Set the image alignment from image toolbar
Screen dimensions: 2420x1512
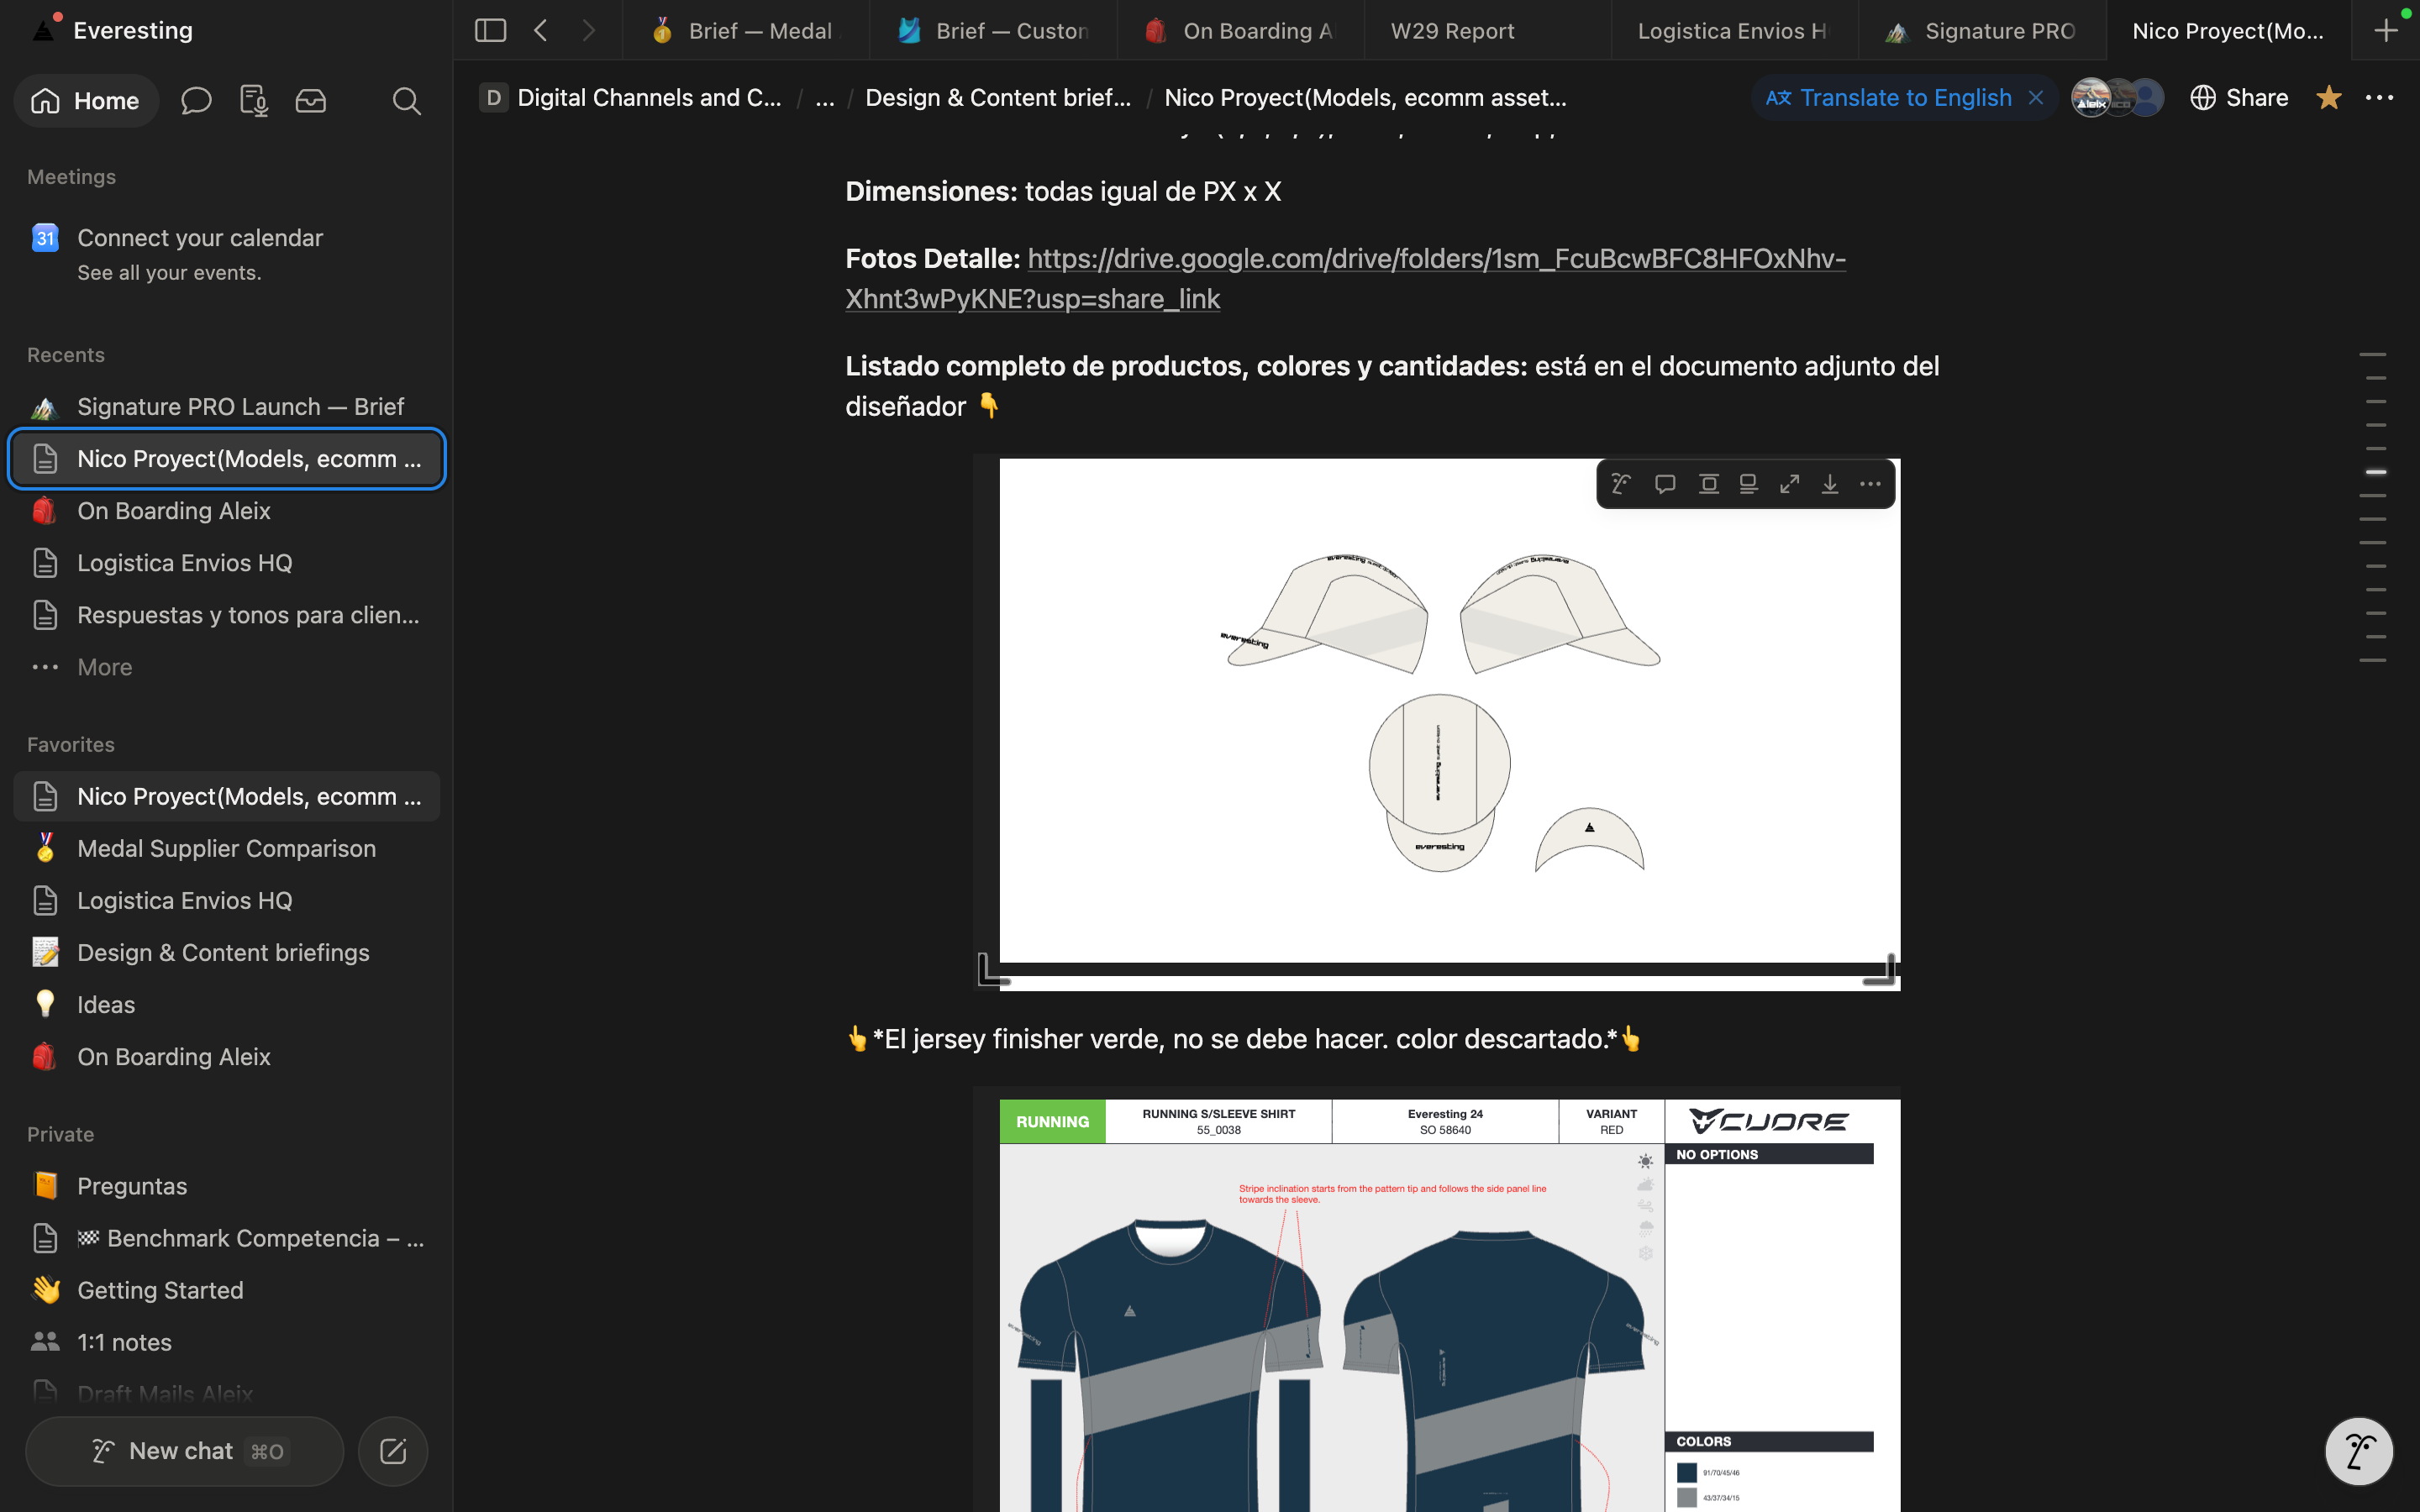pos(1709,484)
